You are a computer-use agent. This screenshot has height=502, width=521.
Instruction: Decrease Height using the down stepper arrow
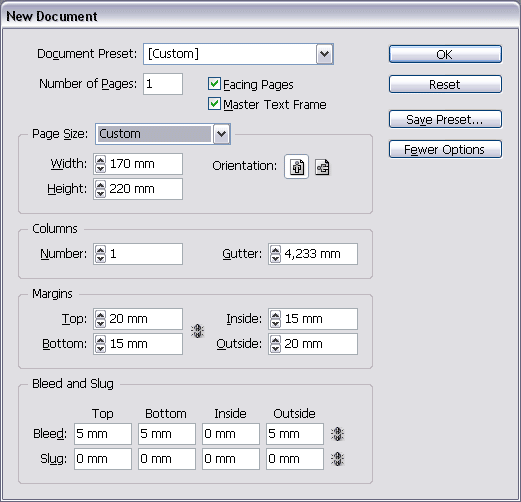tap(100, 193)
